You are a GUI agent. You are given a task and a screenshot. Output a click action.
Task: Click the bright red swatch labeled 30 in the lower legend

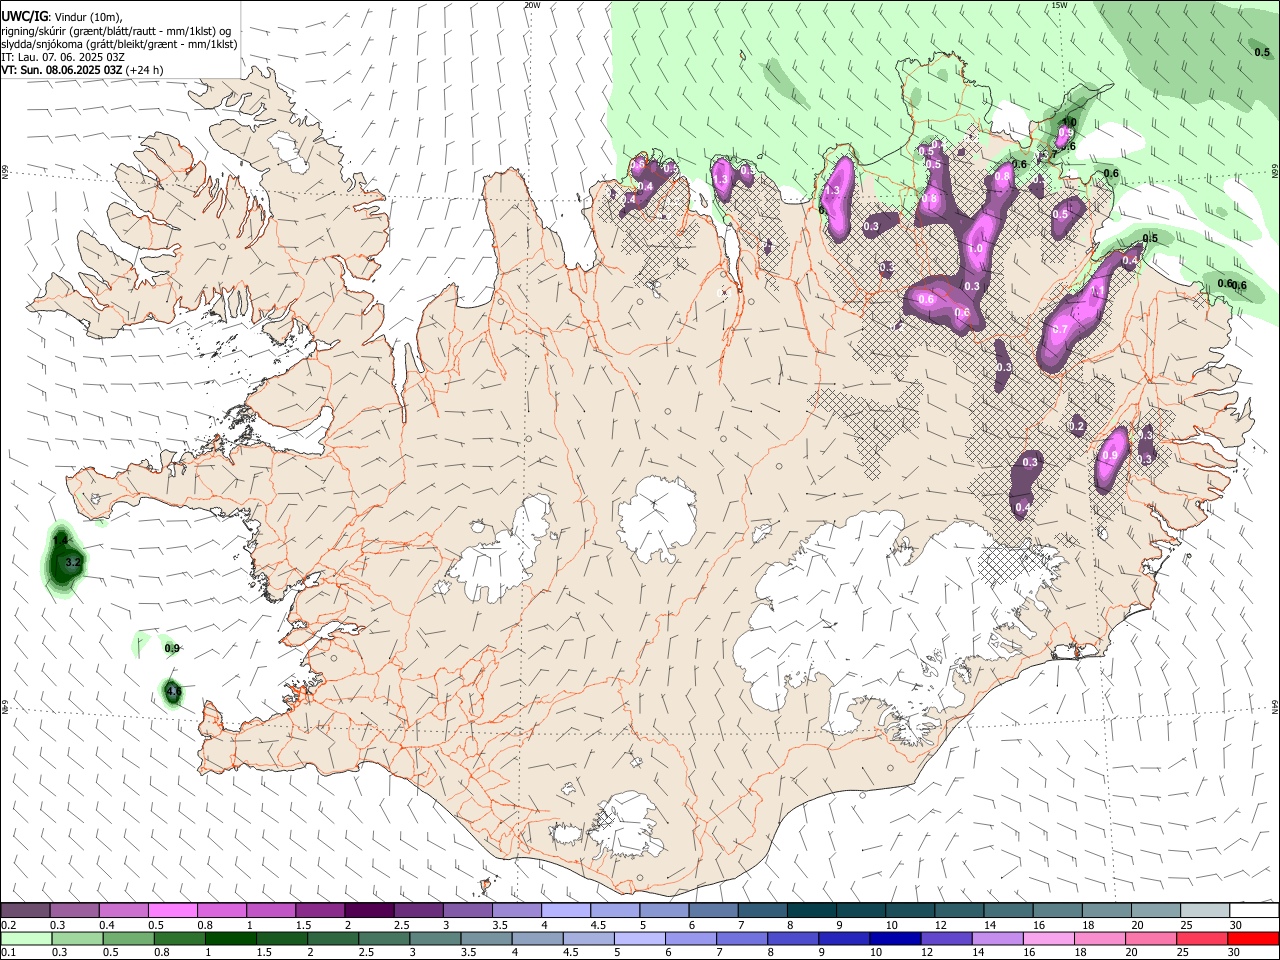[1253, 938]
